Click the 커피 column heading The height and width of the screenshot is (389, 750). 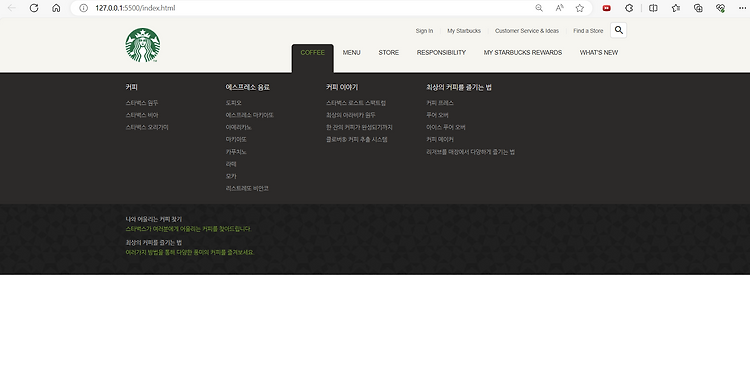[132, 87]
